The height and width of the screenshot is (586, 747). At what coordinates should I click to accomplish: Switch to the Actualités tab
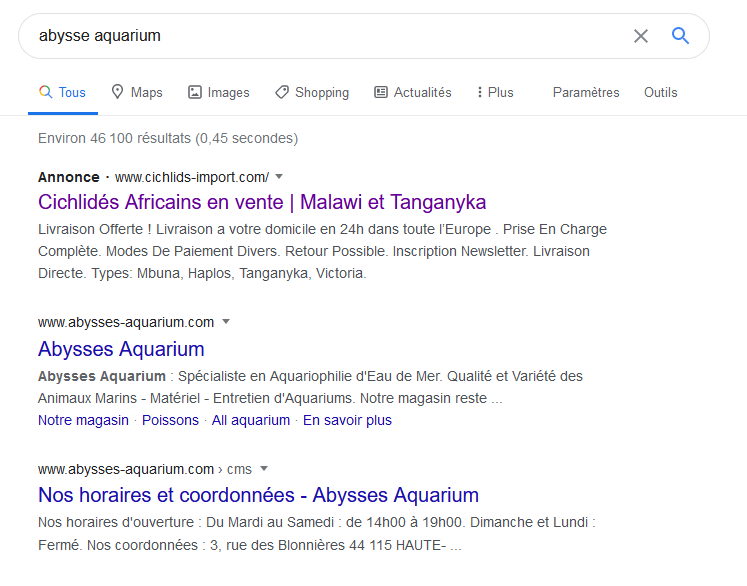pos(413,92)
